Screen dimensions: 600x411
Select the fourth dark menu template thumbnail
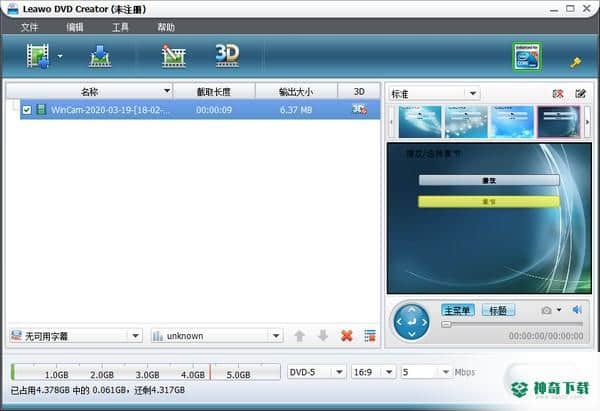tap(559, 122)
